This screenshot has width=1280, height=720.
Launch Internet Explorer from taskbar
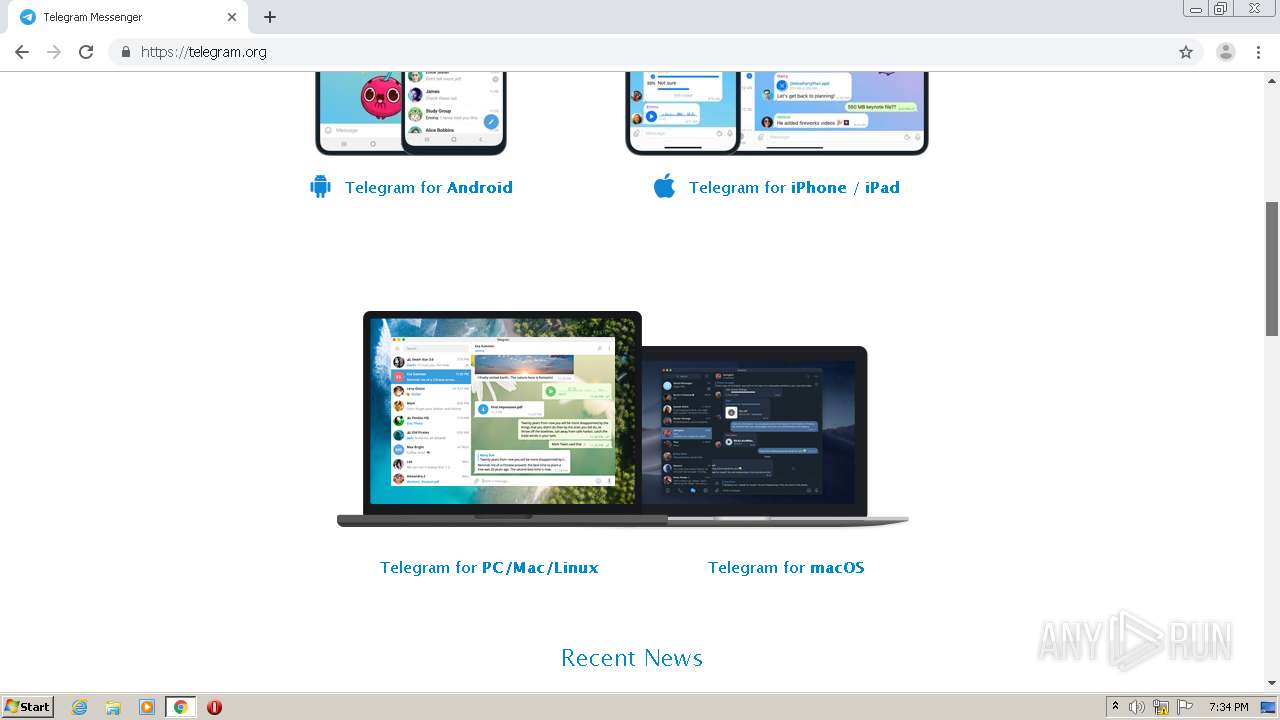coord(79,707)
